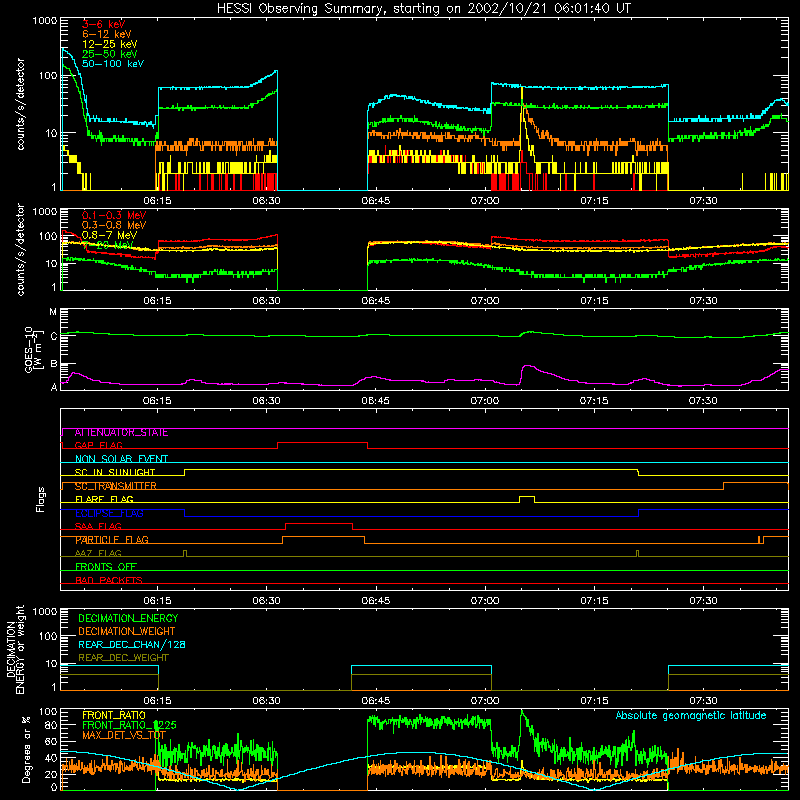The height and width of the screenshot is (800, 800).
Task: Select the PARTICLE_FLAG label
Action: point(112,540)
